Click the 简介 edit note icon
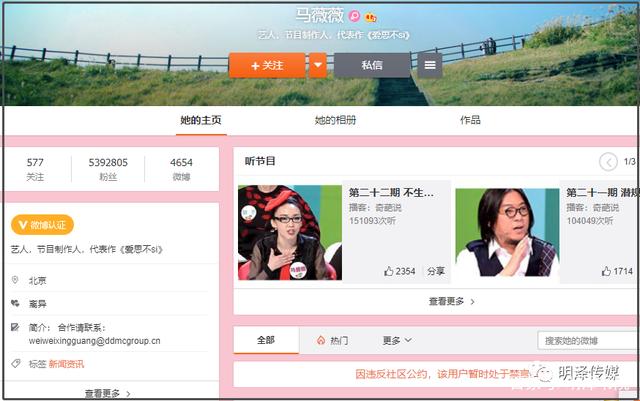This screenshot has width=640, height=401. pyautogui.click(x=15, y=327)
